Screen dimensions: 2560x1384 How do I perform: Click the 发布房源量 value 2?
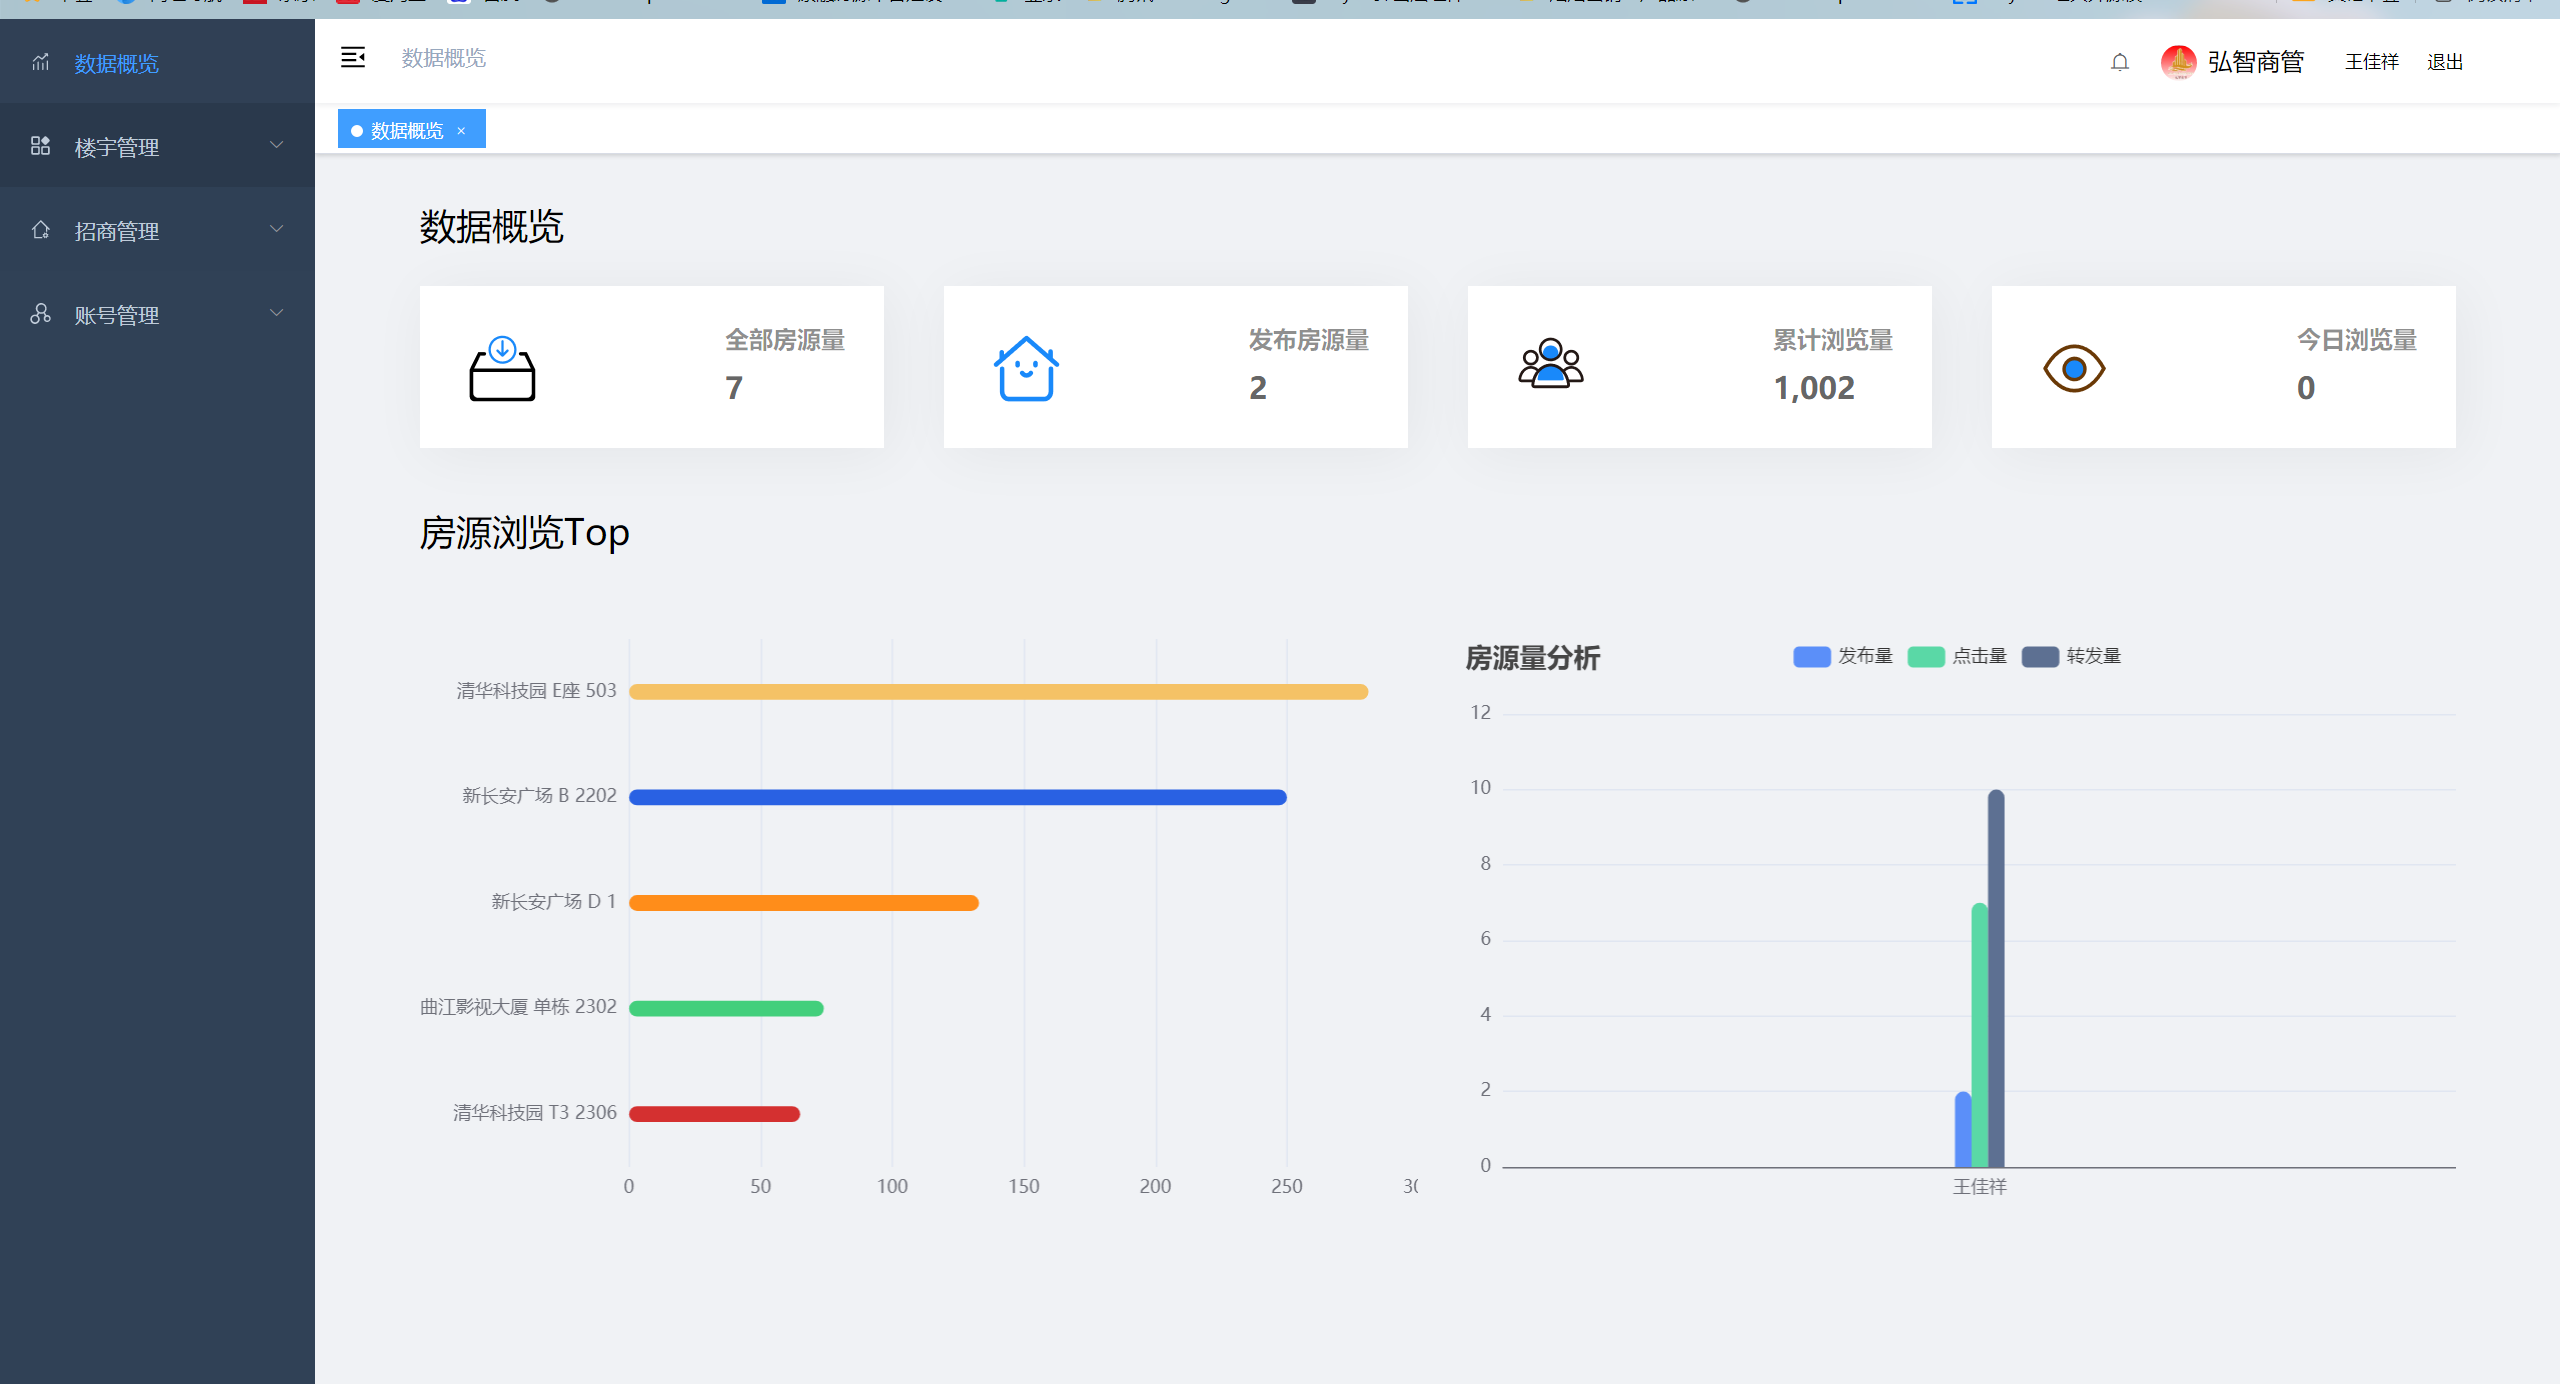coord(1258,387)
